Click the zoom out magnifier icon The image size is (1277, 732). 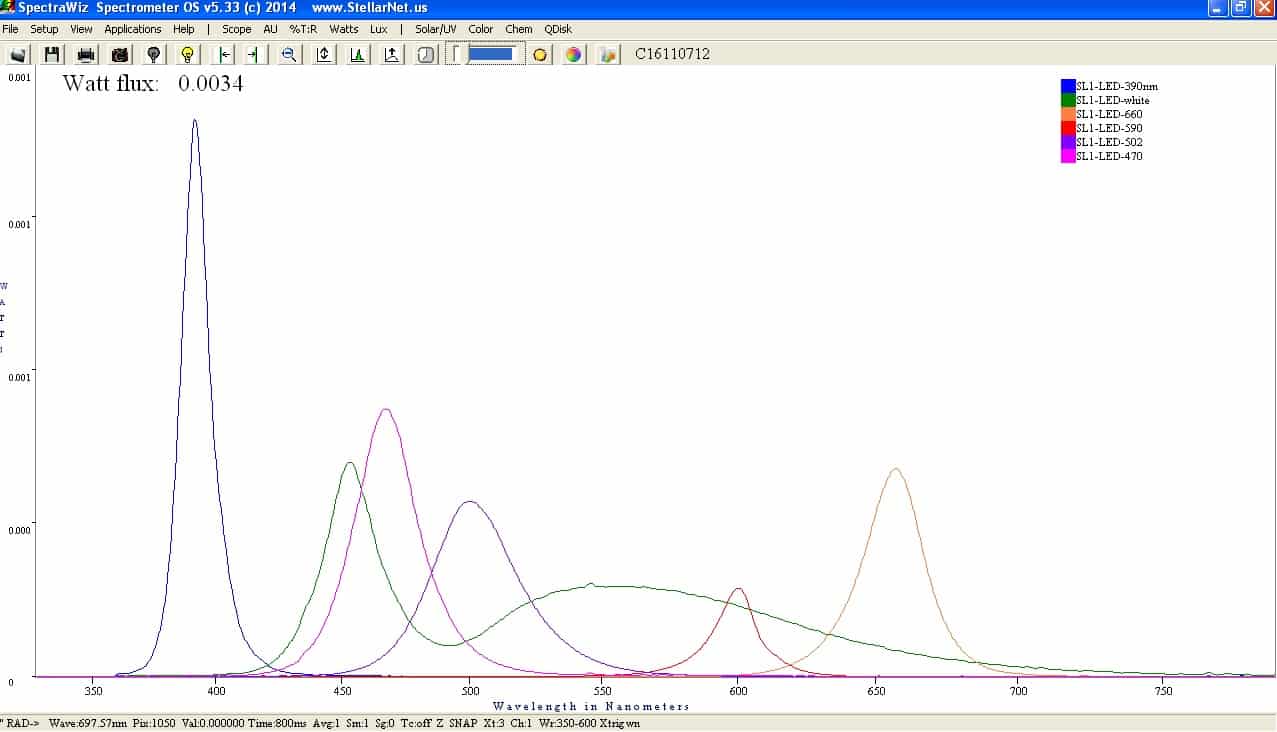[289, 54]
